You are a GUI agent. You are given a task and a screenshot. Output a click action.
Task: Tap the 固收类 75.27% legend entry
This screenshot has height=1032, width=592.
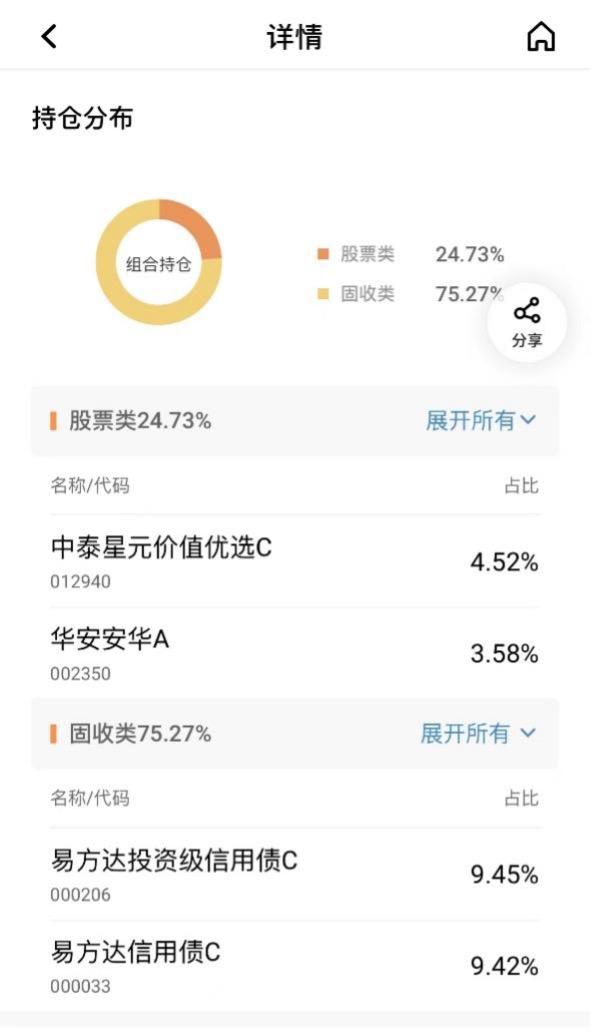[x=411, y=294]
